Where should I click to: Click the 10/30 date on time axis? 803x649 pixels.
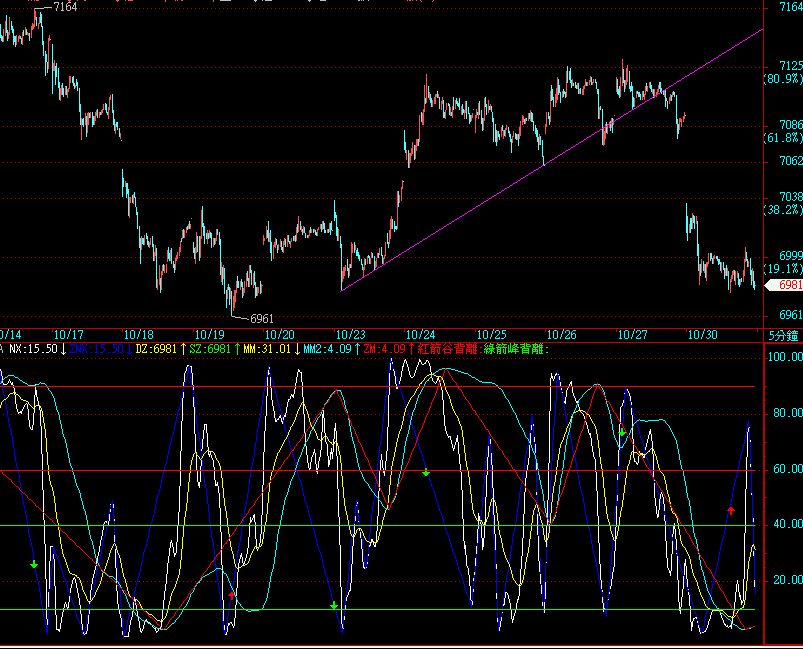[x=703, y=334]
